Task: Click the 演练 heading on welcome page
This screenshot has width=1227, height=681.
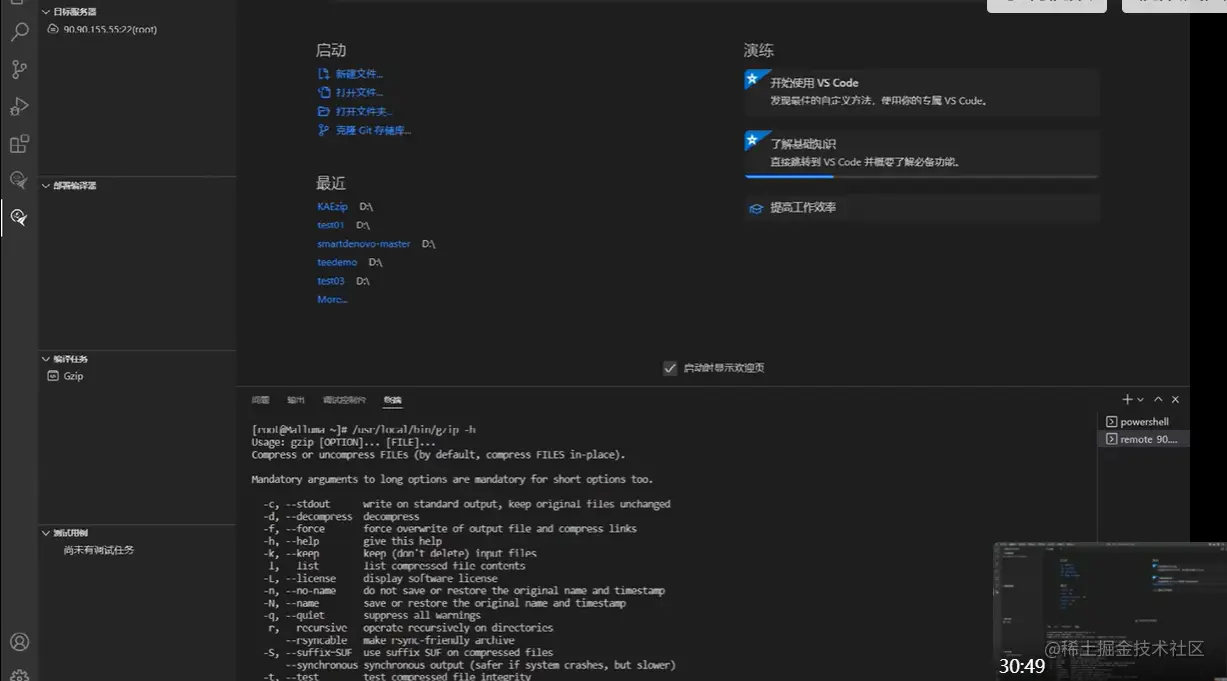Action: click(759, 50)
